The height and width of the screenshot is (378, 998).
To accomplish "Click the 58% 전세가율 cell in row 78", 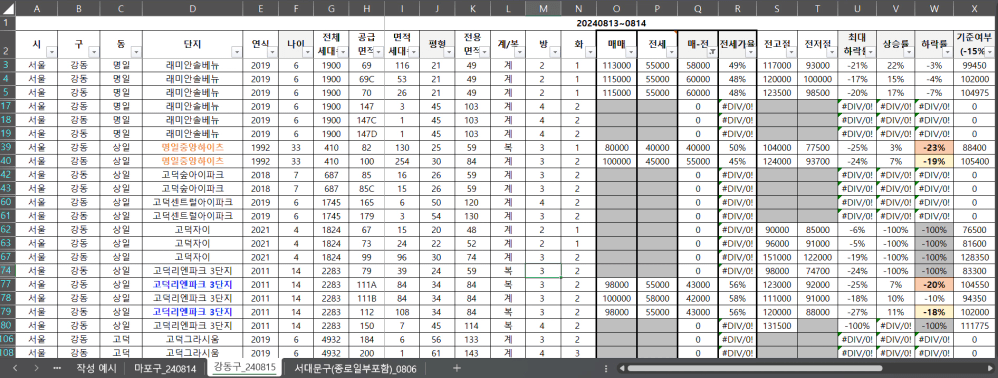I will [737, 298].
